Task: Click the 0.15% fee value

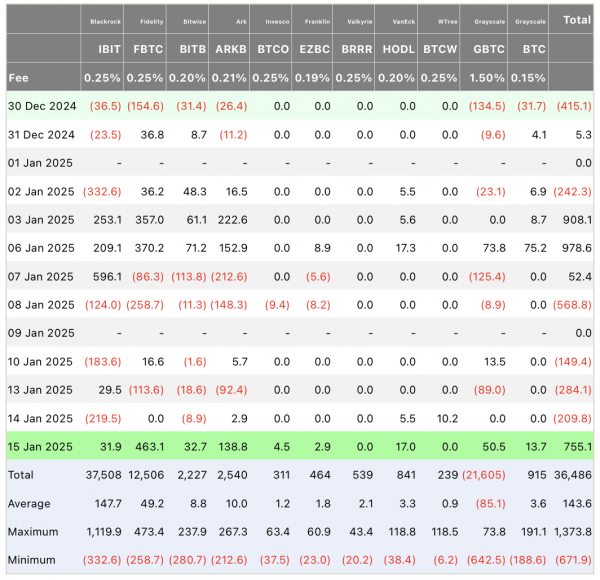Action: 528,78
